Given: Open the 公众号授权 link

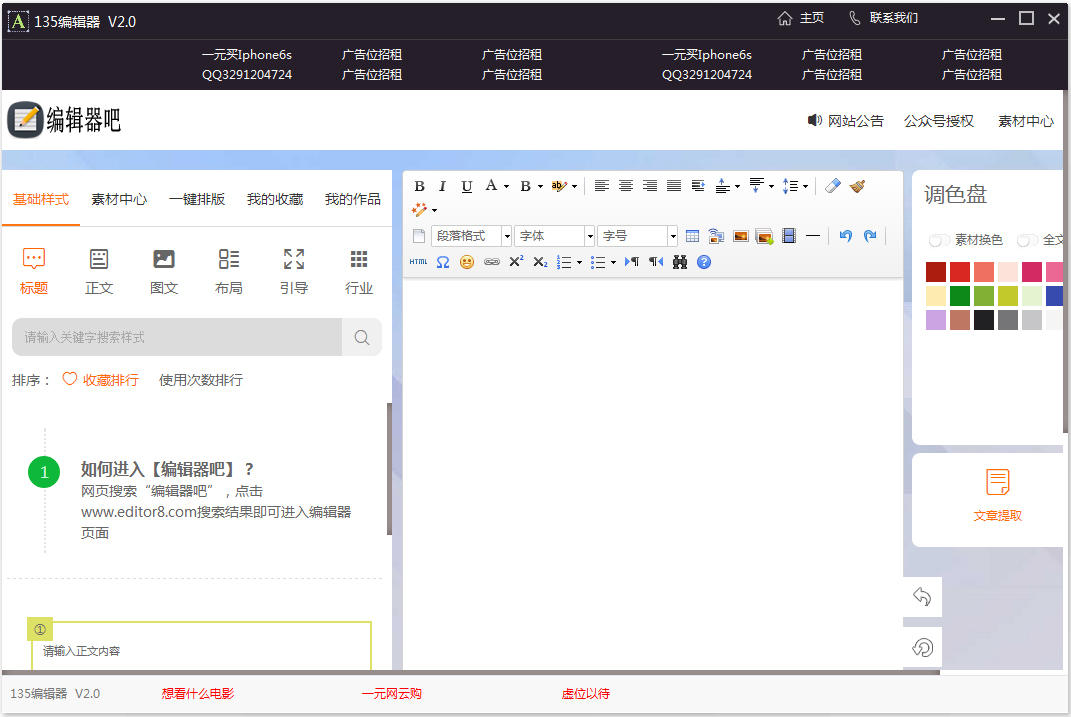Looking at the screenshot, I should (x=938, y=122).
